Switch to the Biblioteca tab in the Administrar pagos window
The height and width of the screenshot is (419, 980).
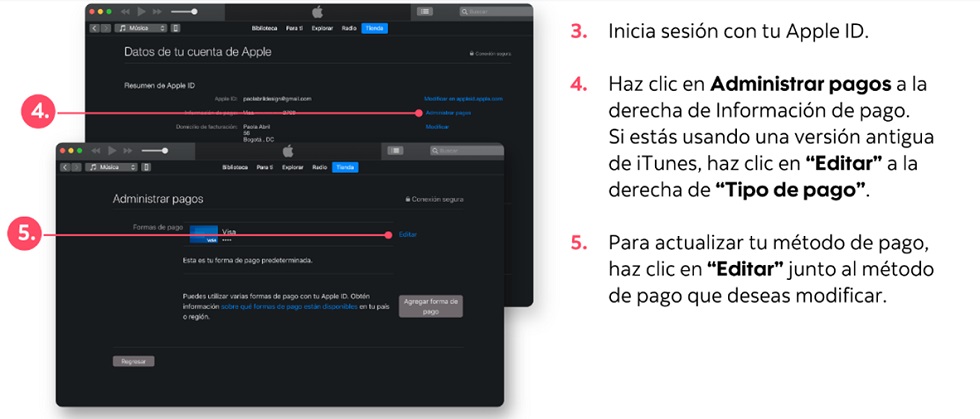pyautogui.click(x=235, y=168)
